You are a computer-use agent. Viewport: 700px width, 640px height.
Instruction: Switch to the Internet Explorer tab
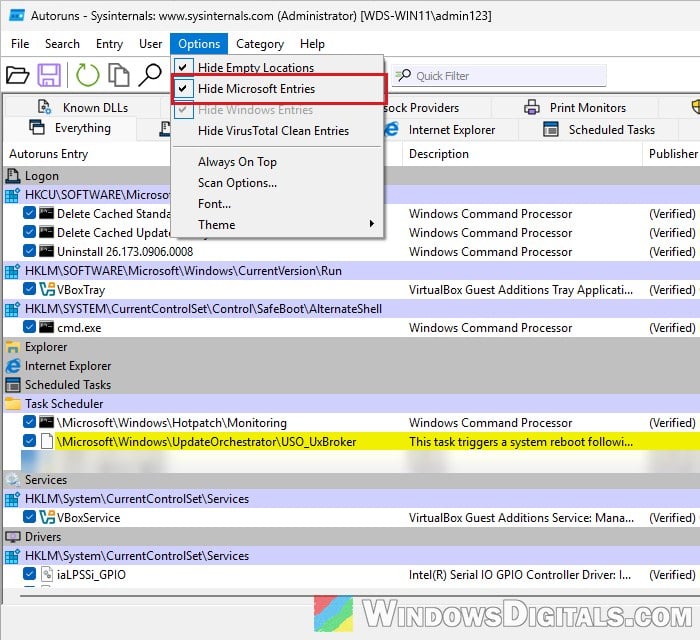click(451, 129)
